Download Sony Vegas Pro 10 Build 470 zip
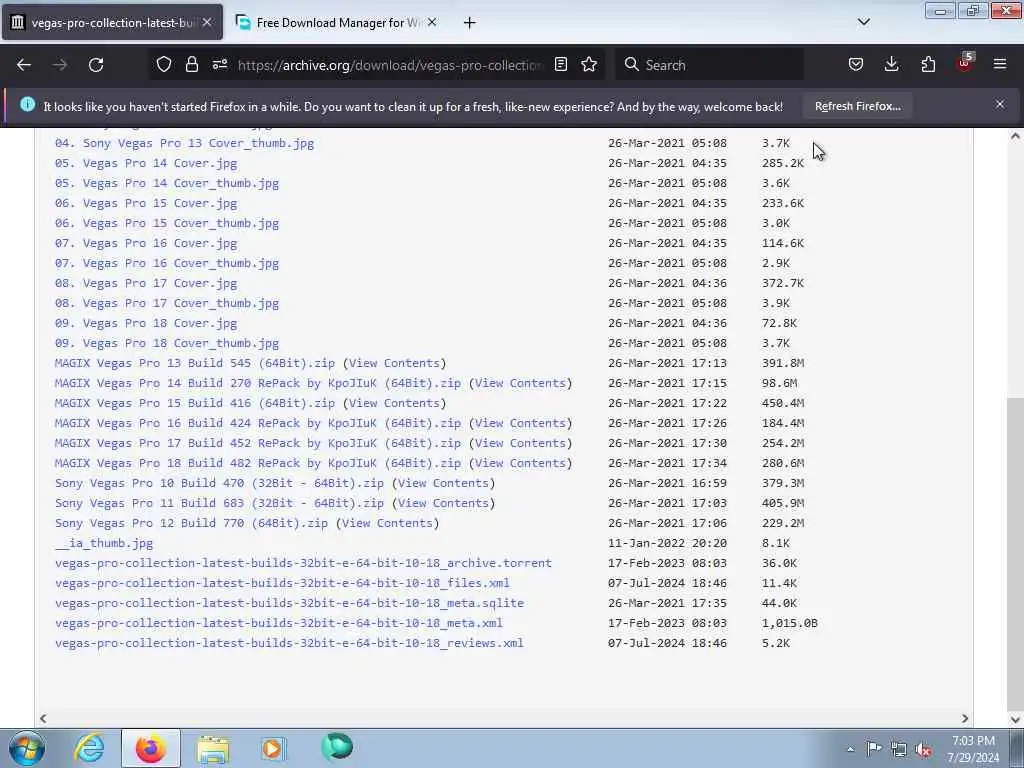Image resolution: width=1024 pixels, height=768 pixels. click(x=219, y=483)
